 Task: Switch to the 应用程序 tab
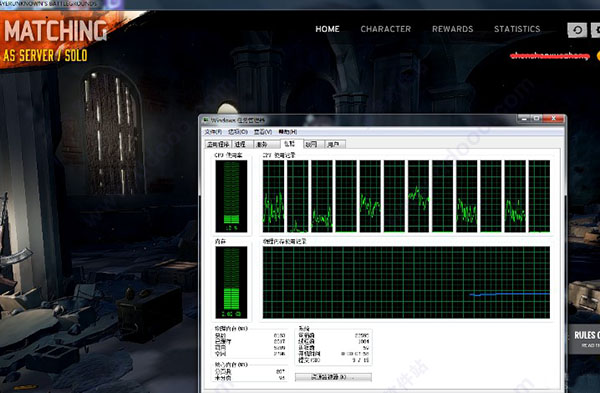click(218, 144)
